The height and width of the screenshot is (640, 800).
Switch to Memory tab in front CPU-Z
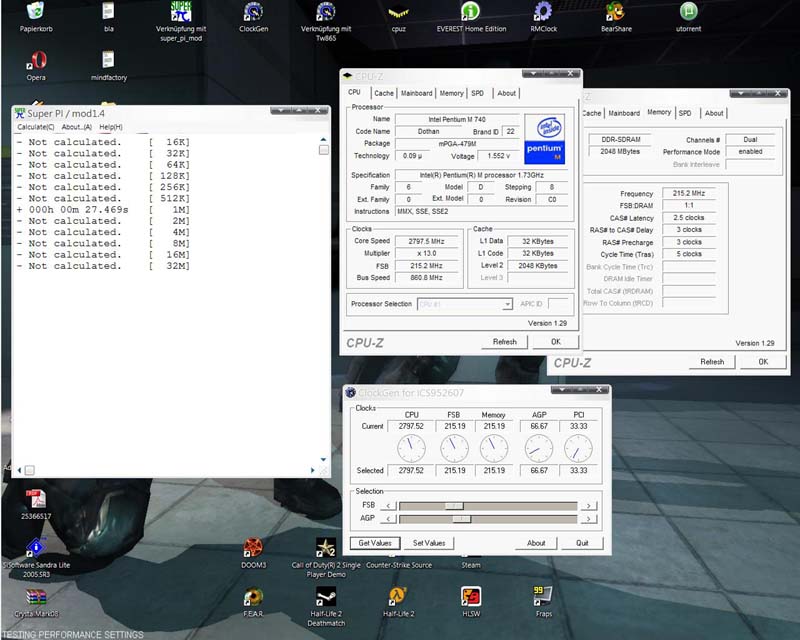[452, 93]
